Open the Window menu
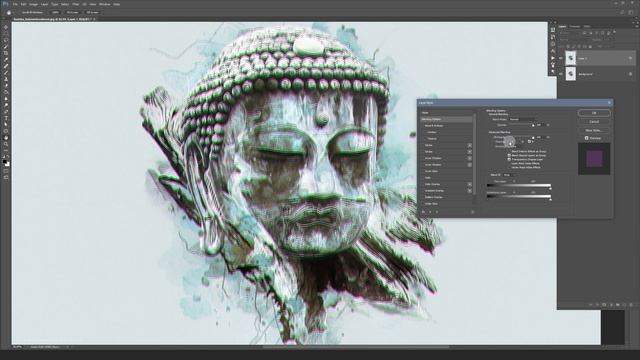Screen dimensions: 640x360 tap(104, 4)
